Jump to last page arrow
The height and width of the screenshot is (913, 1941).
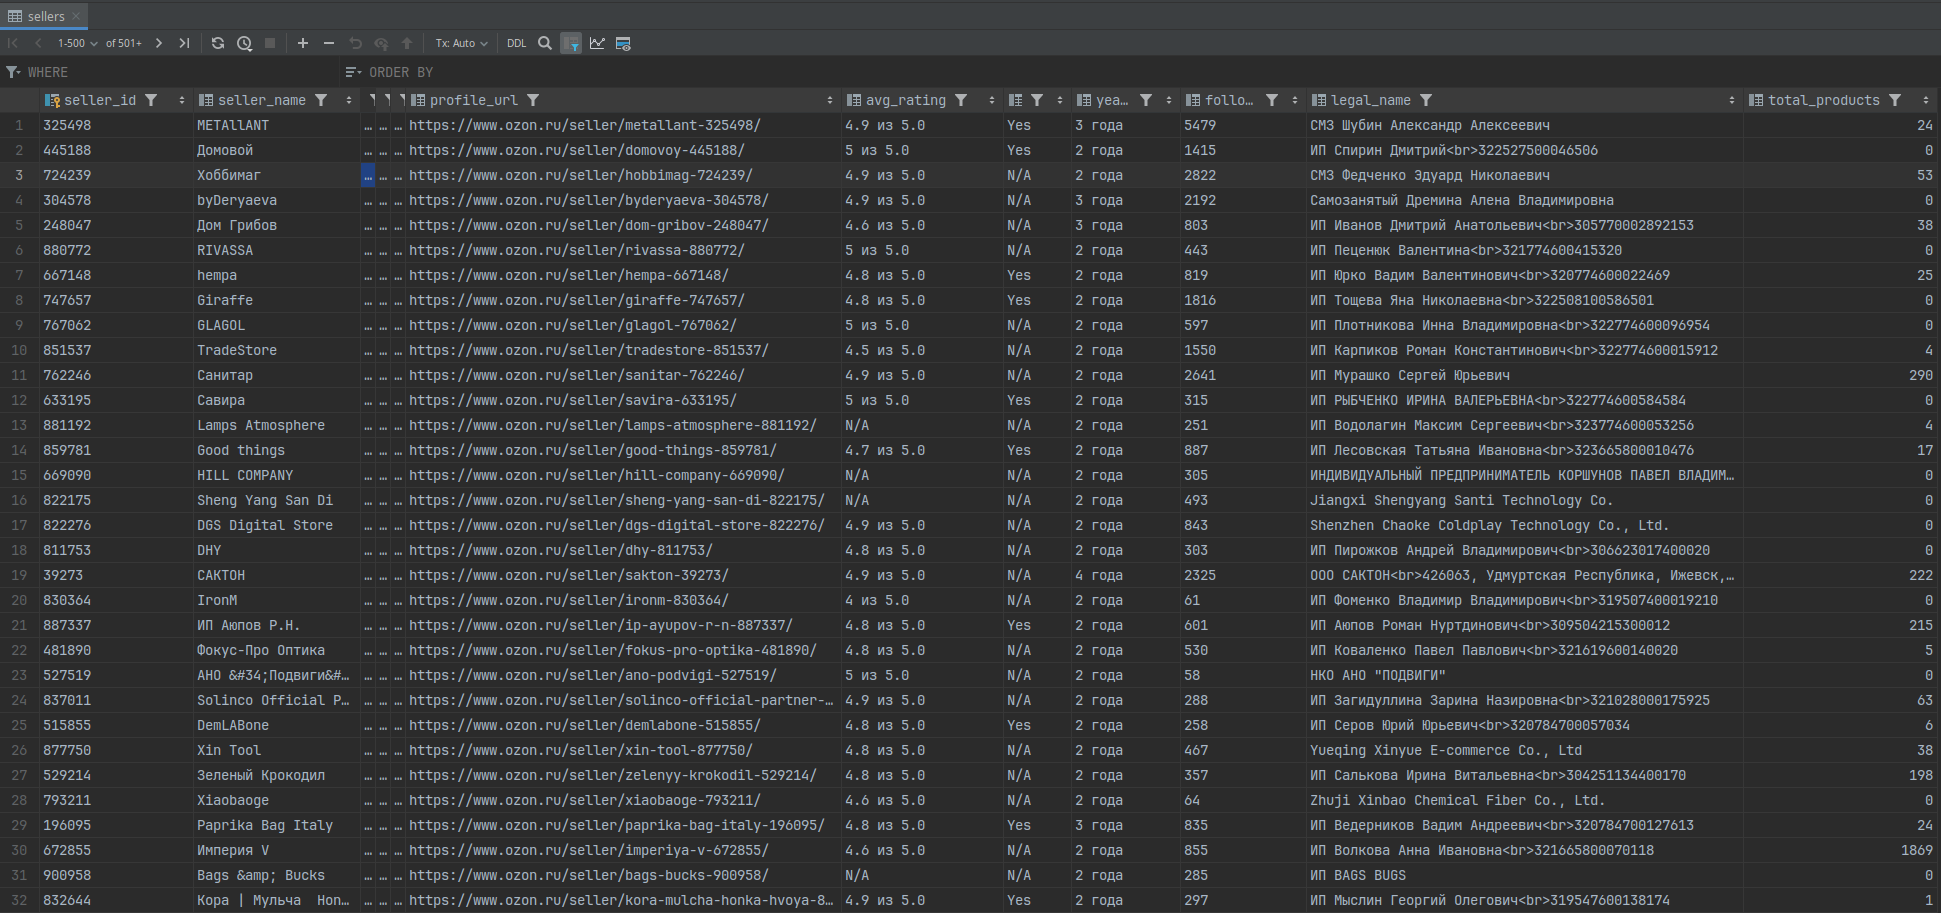[184, 43]
